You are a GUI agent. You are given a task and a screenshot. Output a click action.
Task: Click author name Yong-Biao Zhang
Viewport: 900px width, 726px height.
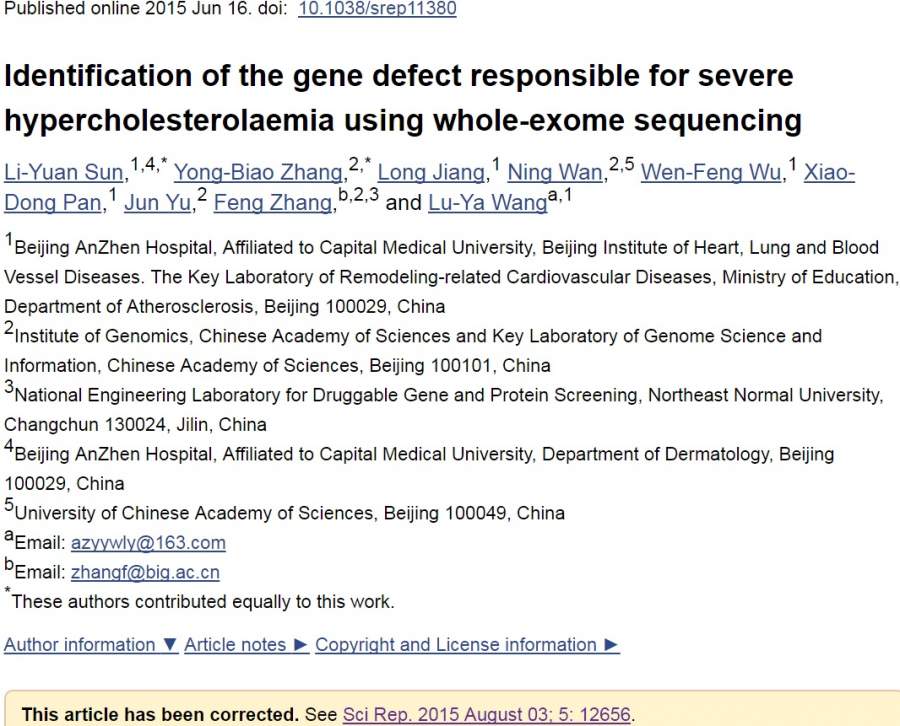pyautogui.click(x=258, y=173)
